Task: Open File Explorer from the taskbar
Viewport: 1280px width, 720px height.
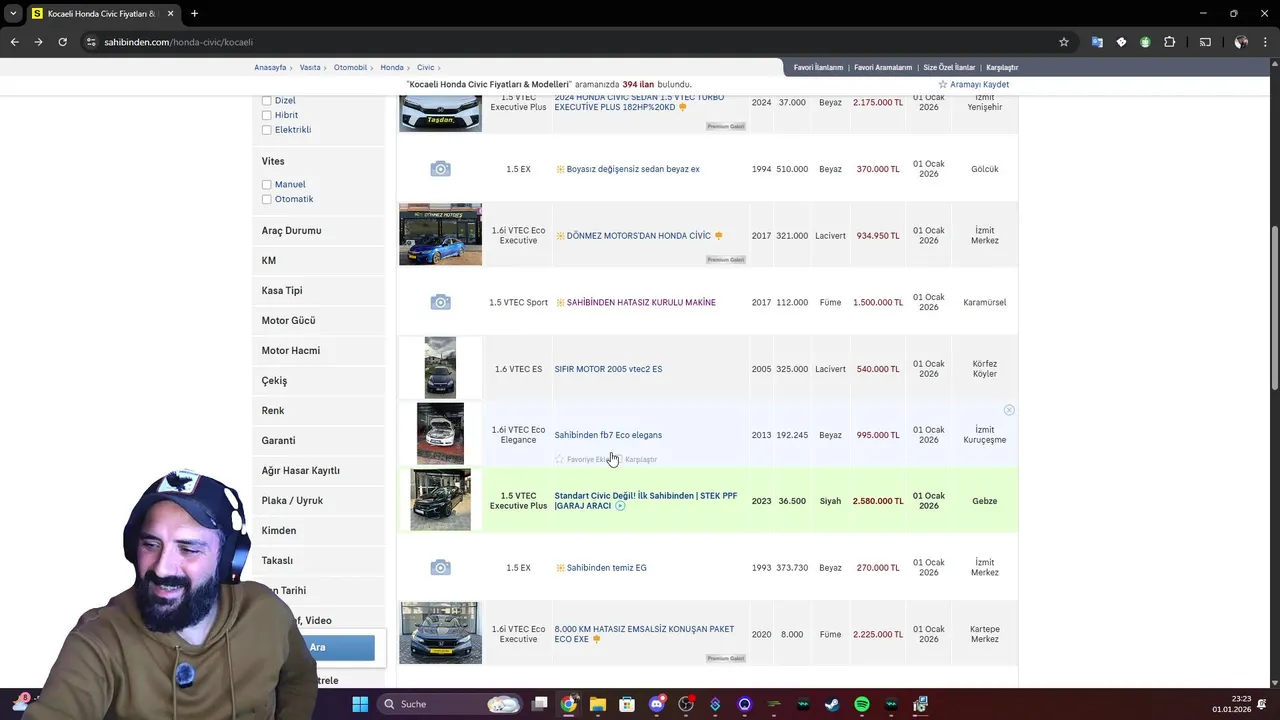Action: tap(598, 704)
